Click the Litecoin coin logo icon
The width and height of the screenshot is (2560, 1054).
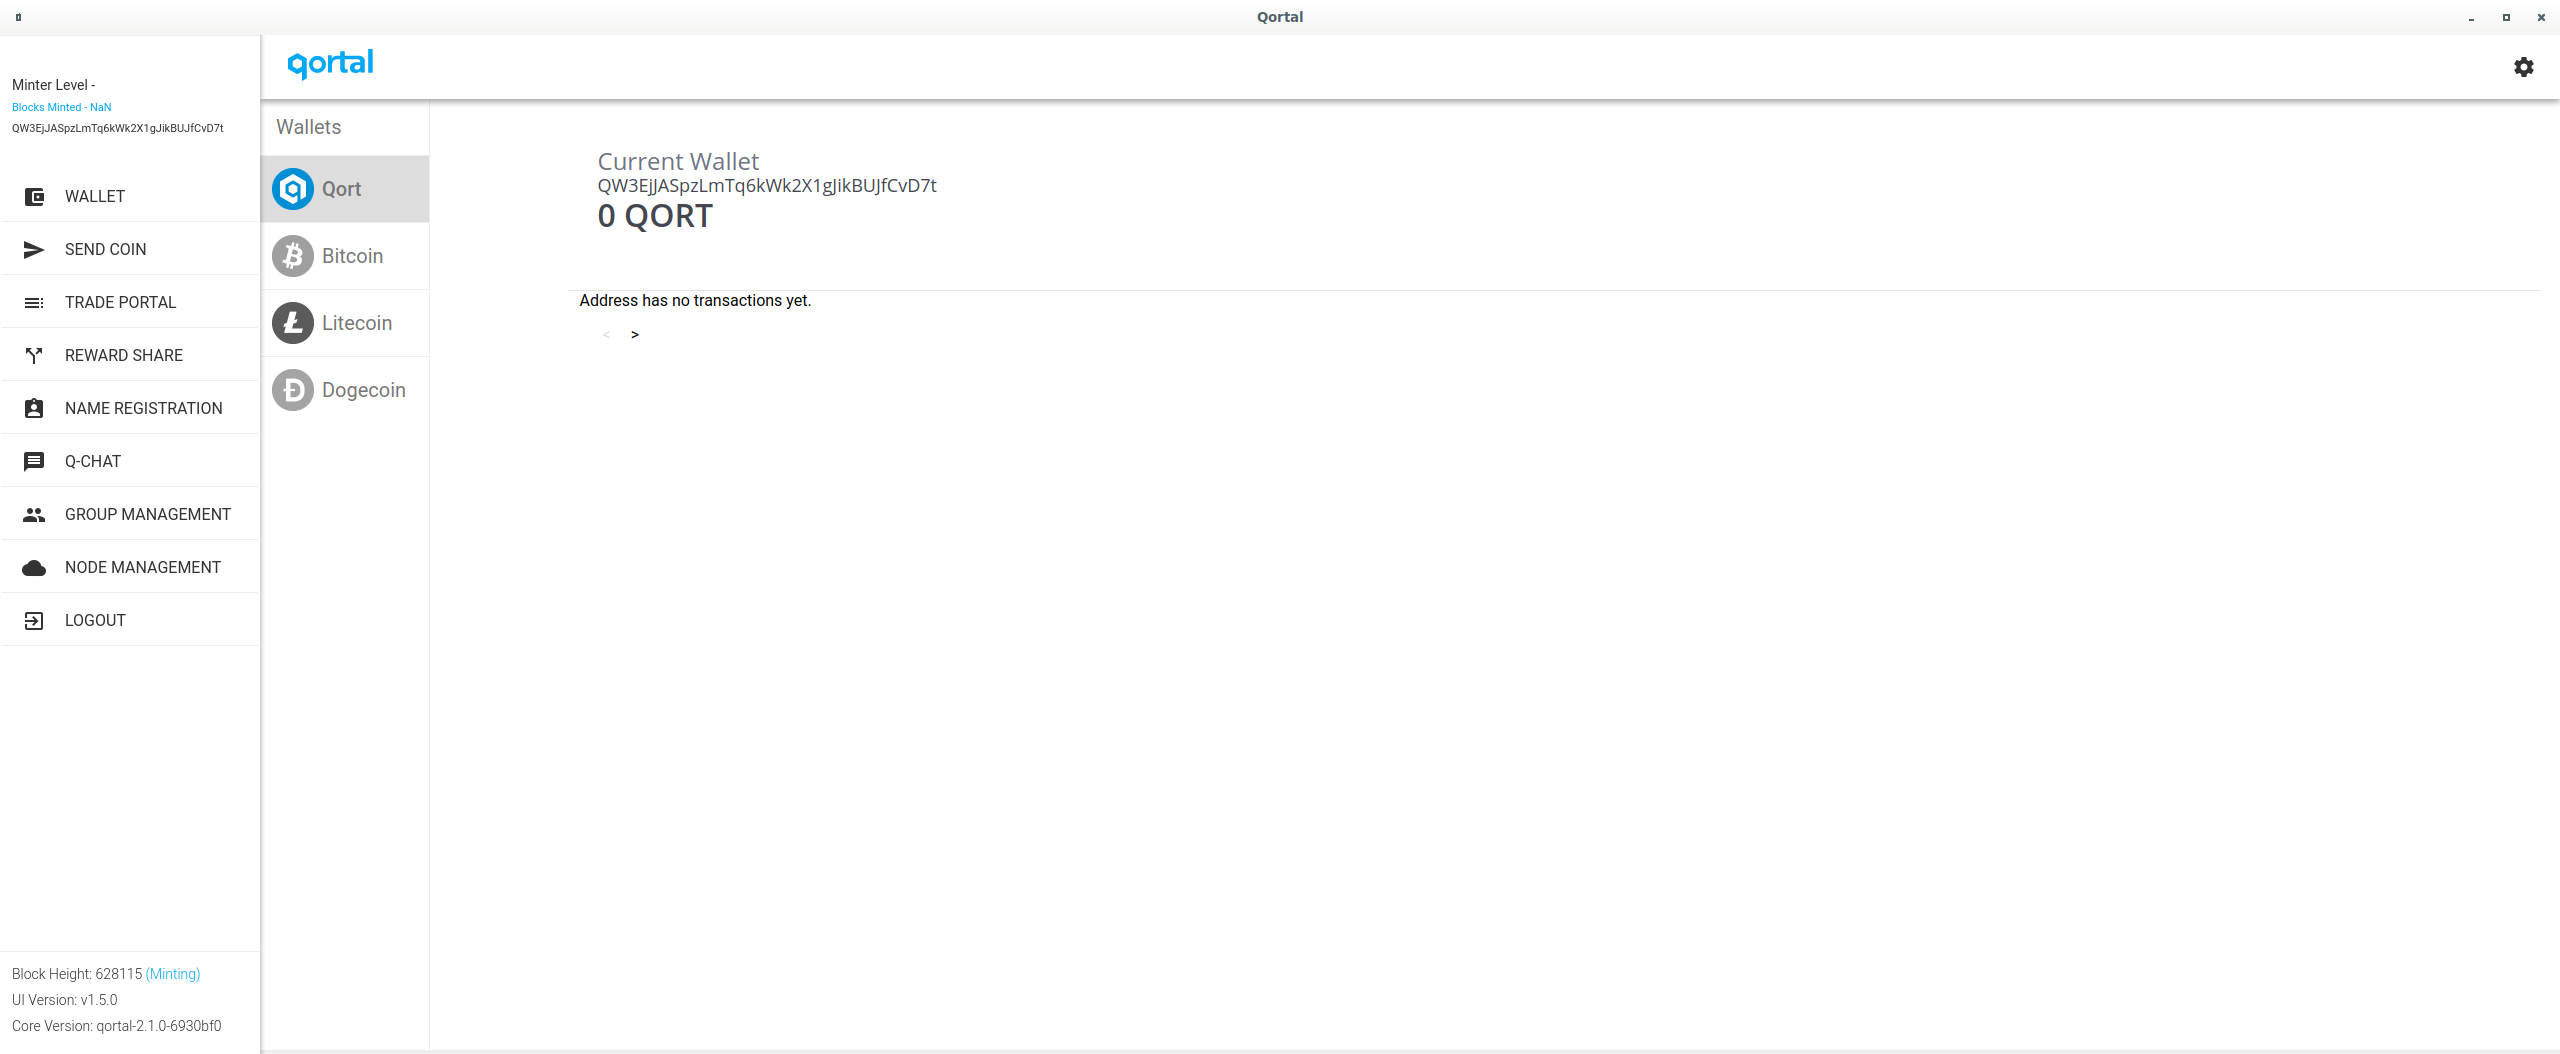[x=293, y=323]
